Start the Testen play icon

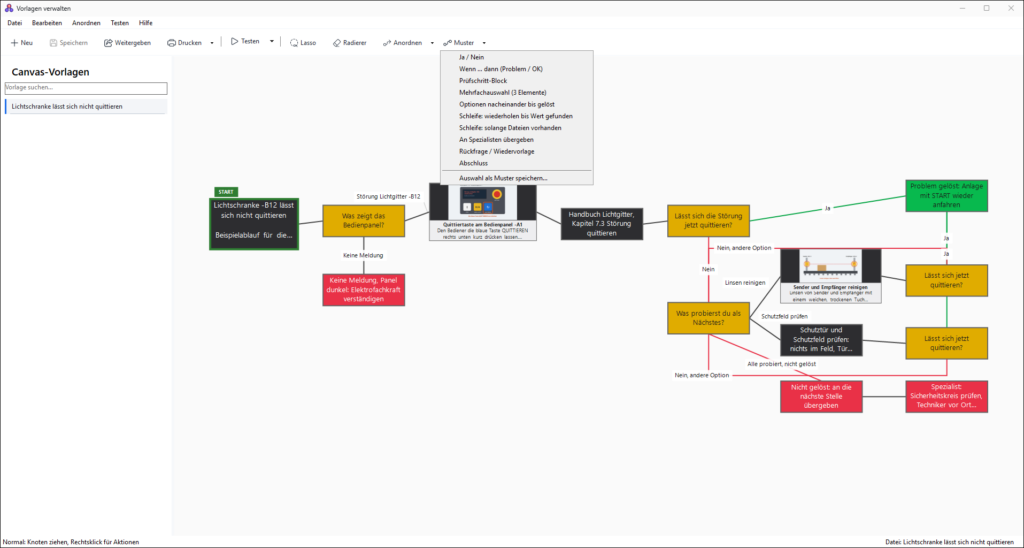pos(234,41)
